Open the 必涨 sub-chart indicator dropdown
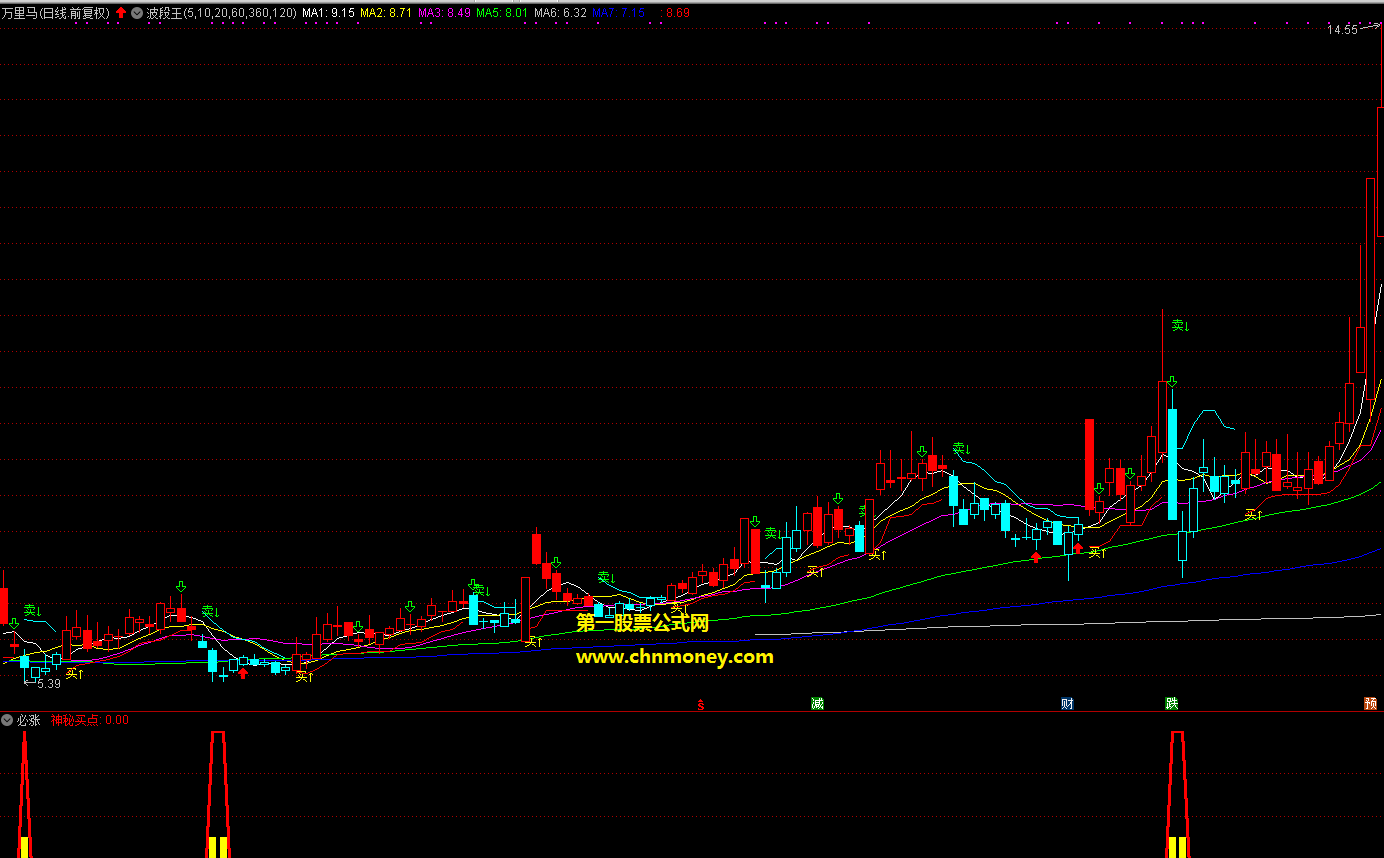 (x=7, y=720)
